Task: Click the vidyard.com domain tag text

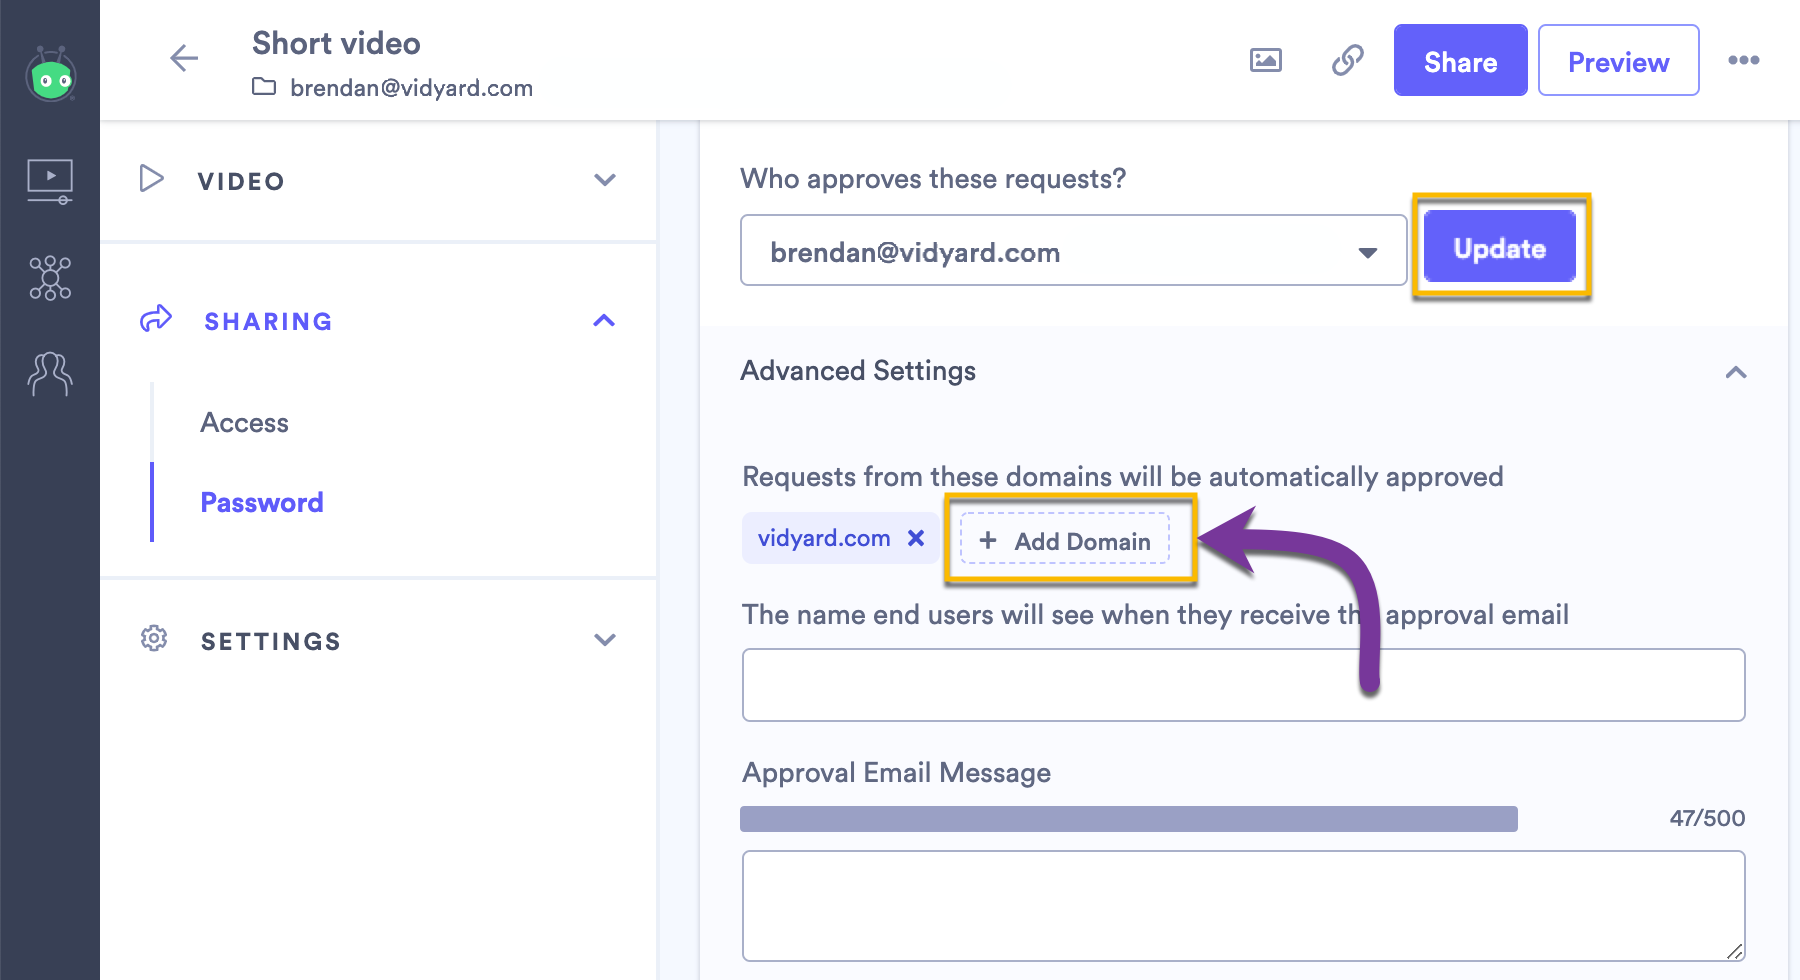Action: 824,538
